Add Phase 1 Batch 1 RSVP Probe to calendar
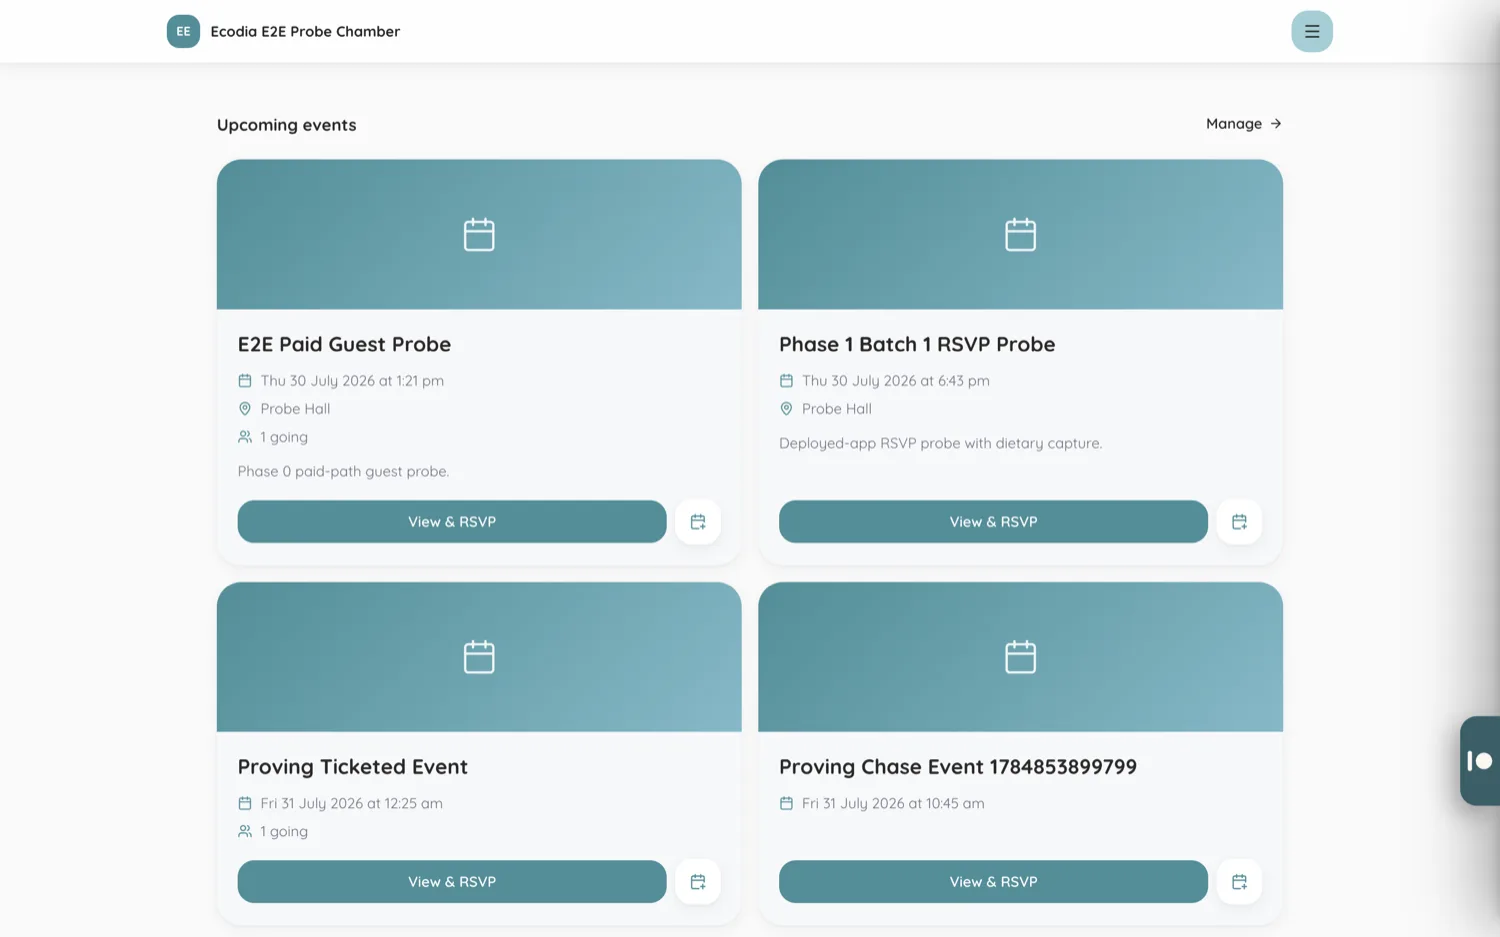The width and height of the screenshot is (1500, 937). coord(1239,522)
